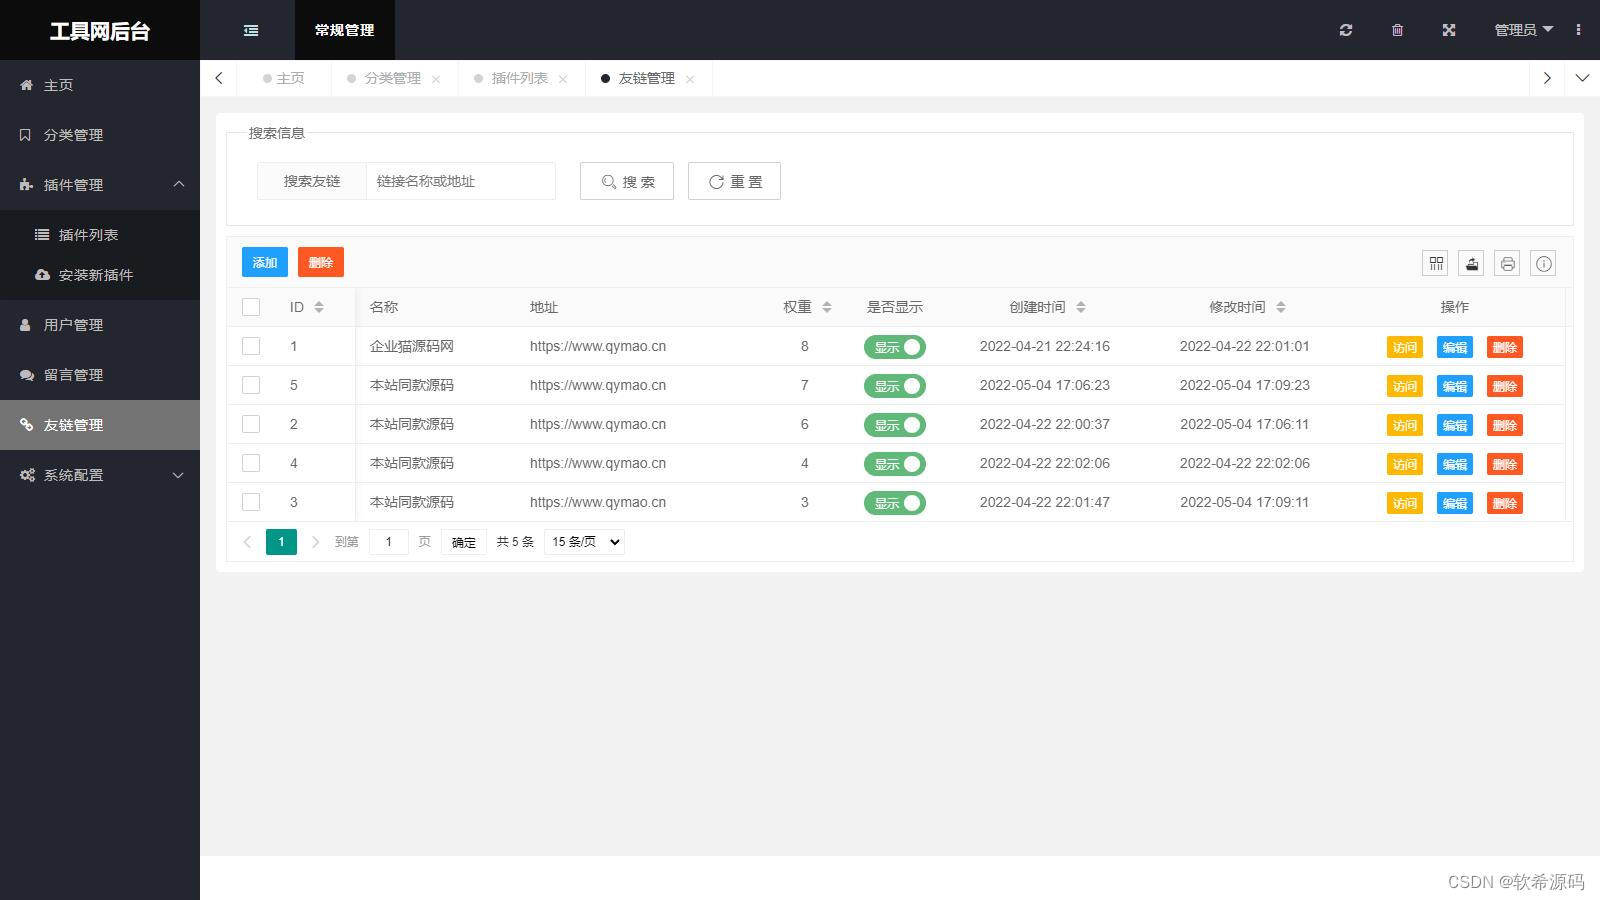This screenshot has width=1600, height=900.
Task: Open the 管理员 user dropdown
Action: (1524, 30)
